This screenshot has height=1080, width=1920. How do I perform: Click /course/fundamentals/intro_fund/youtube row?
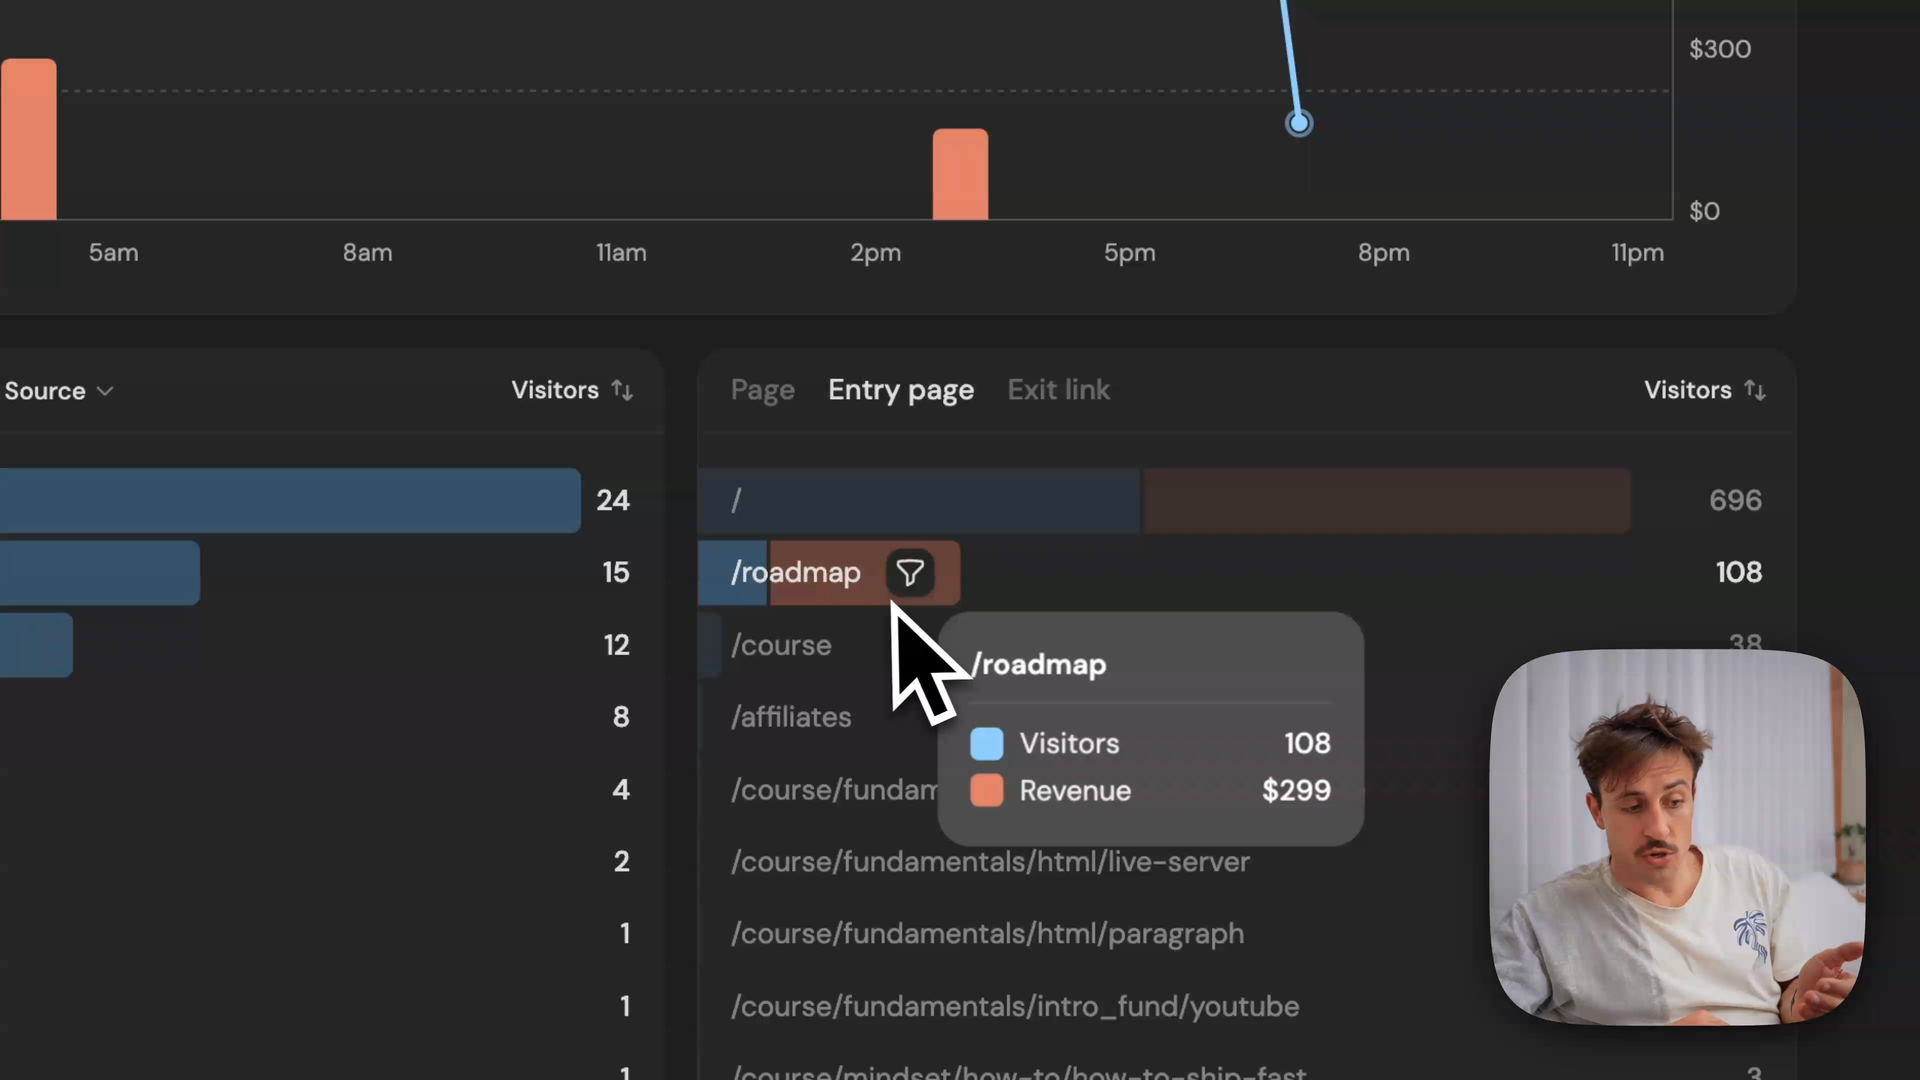1014,1006
